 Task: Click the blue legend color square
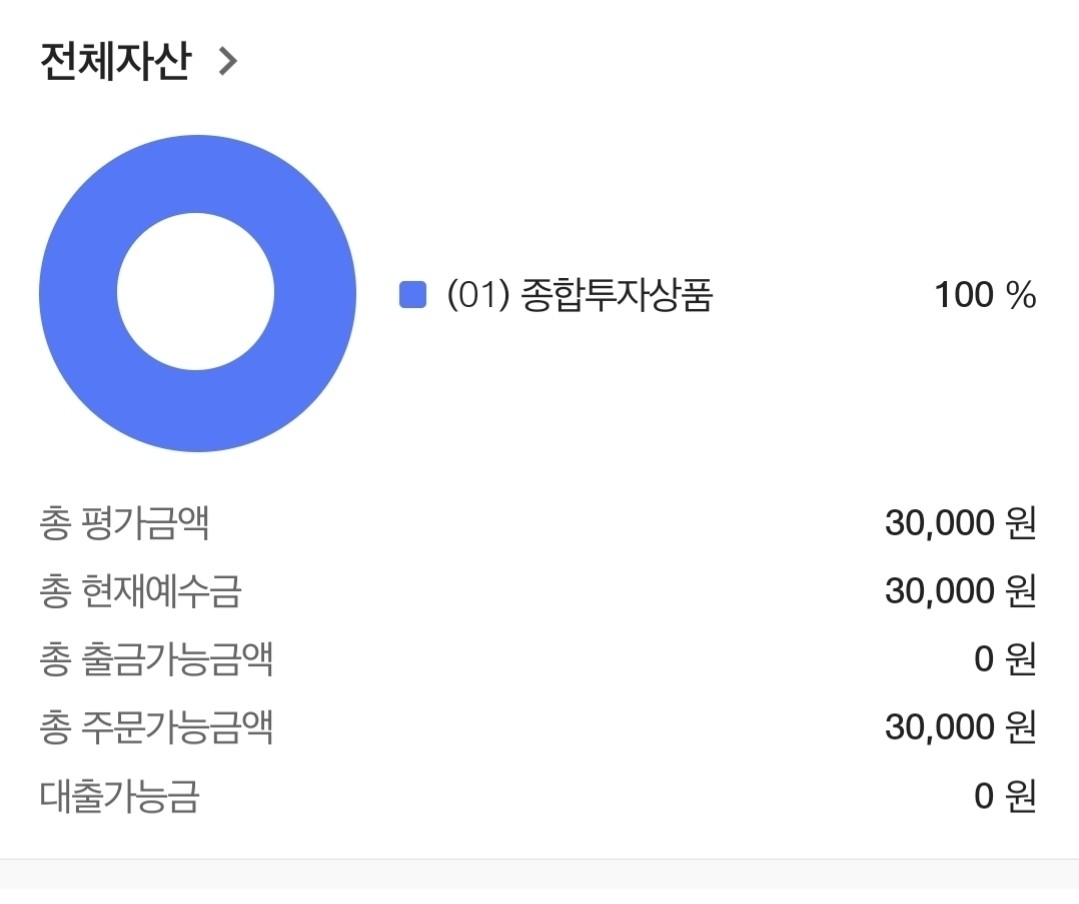(413, 294)
